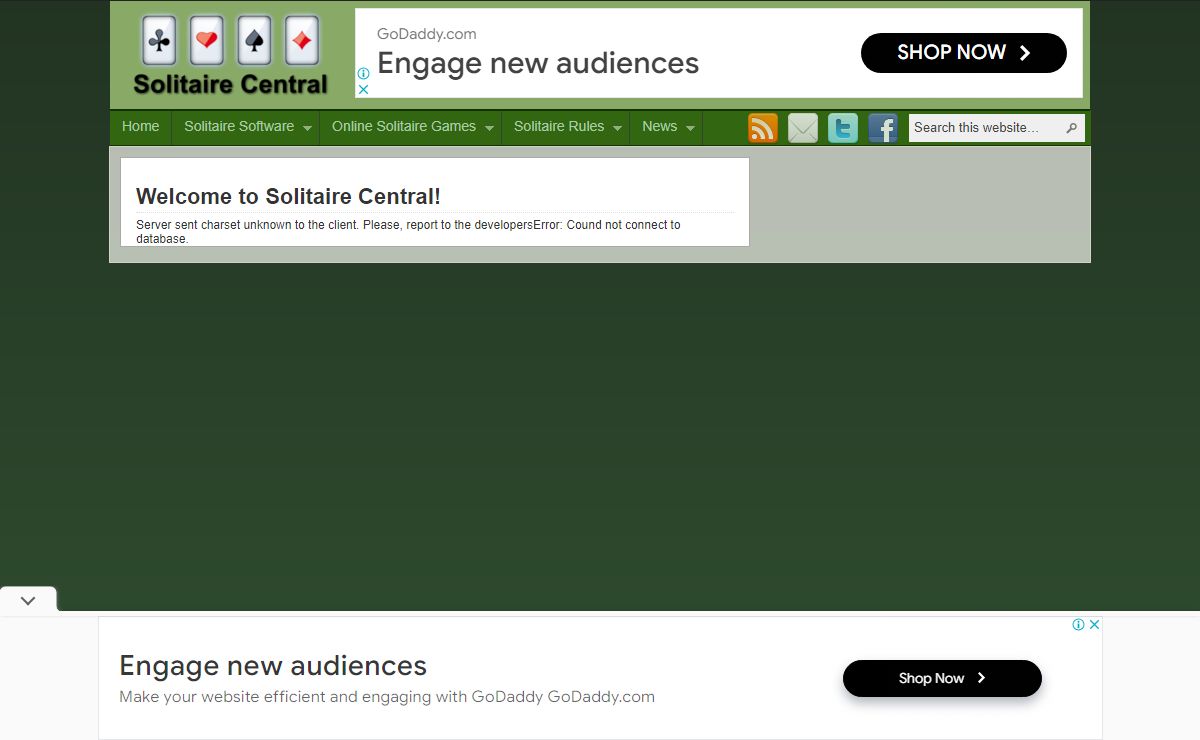Click the top banner headline 'Engage new audiences'
The image size is (1200, 740).
pyautogui.click(x=538, y=63)
